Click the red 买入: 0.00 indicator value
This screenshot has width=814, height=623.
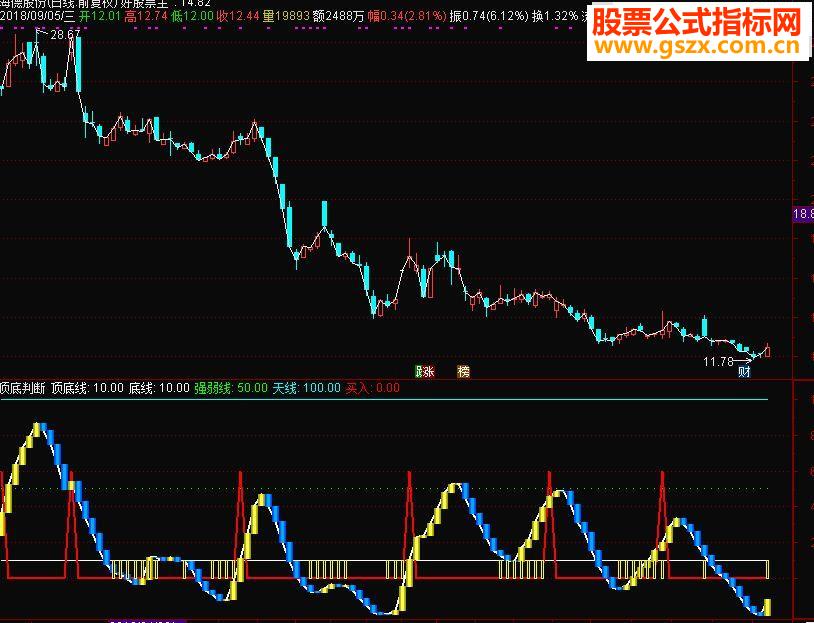coord(373,388)
